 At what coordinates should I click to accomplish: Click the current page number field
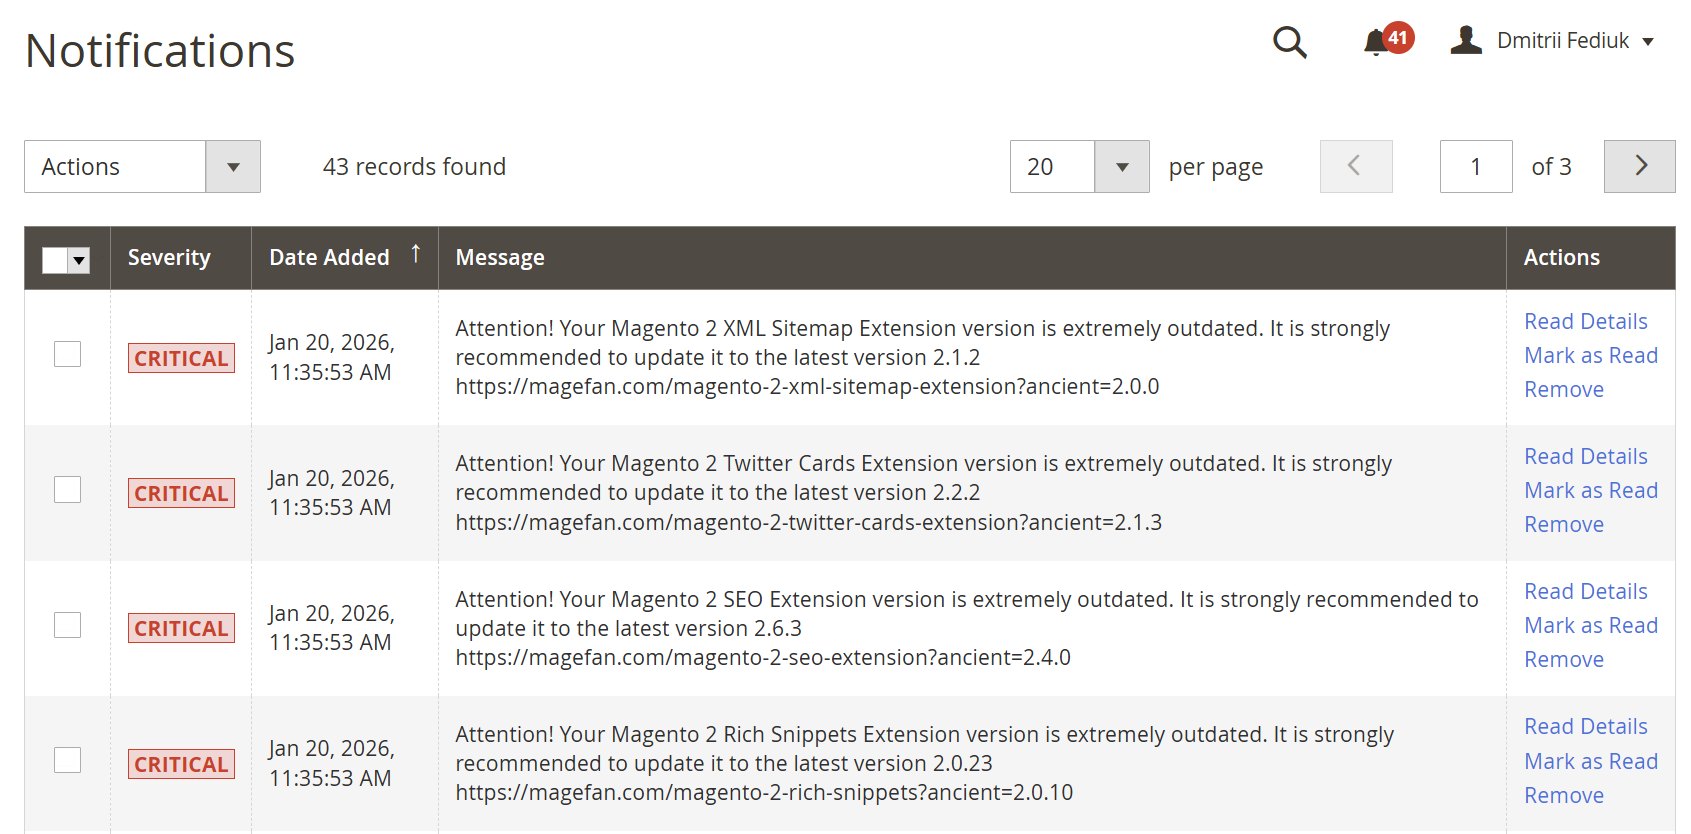pos(1475,167)
